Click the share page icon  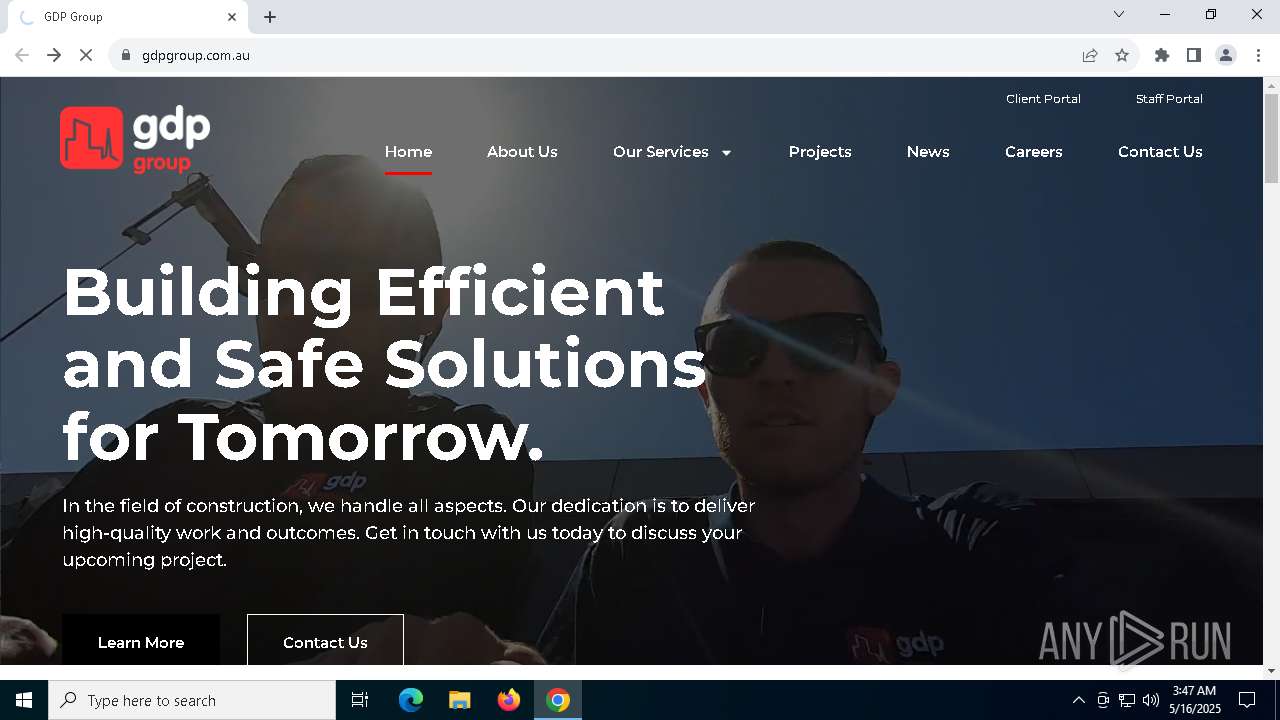pos(1090,55)
